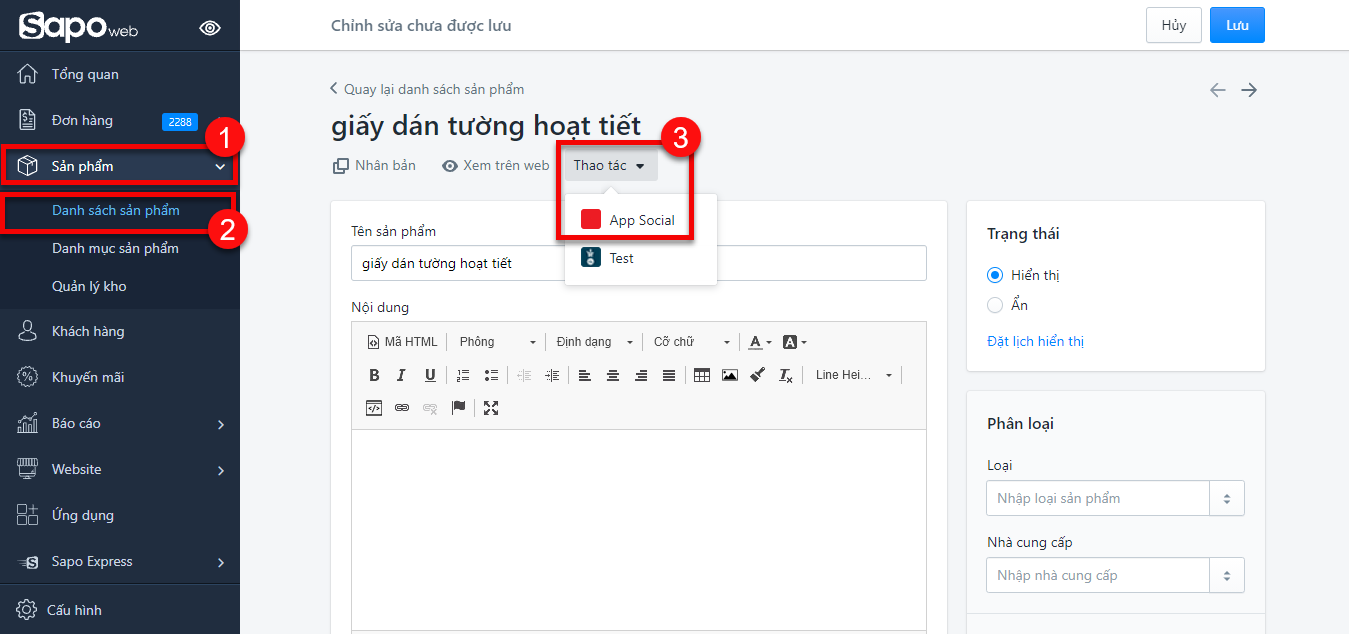This screenshot has width=1349, height=634.
Task: Open the Phông font dropdown
Action: click(498, 342)
